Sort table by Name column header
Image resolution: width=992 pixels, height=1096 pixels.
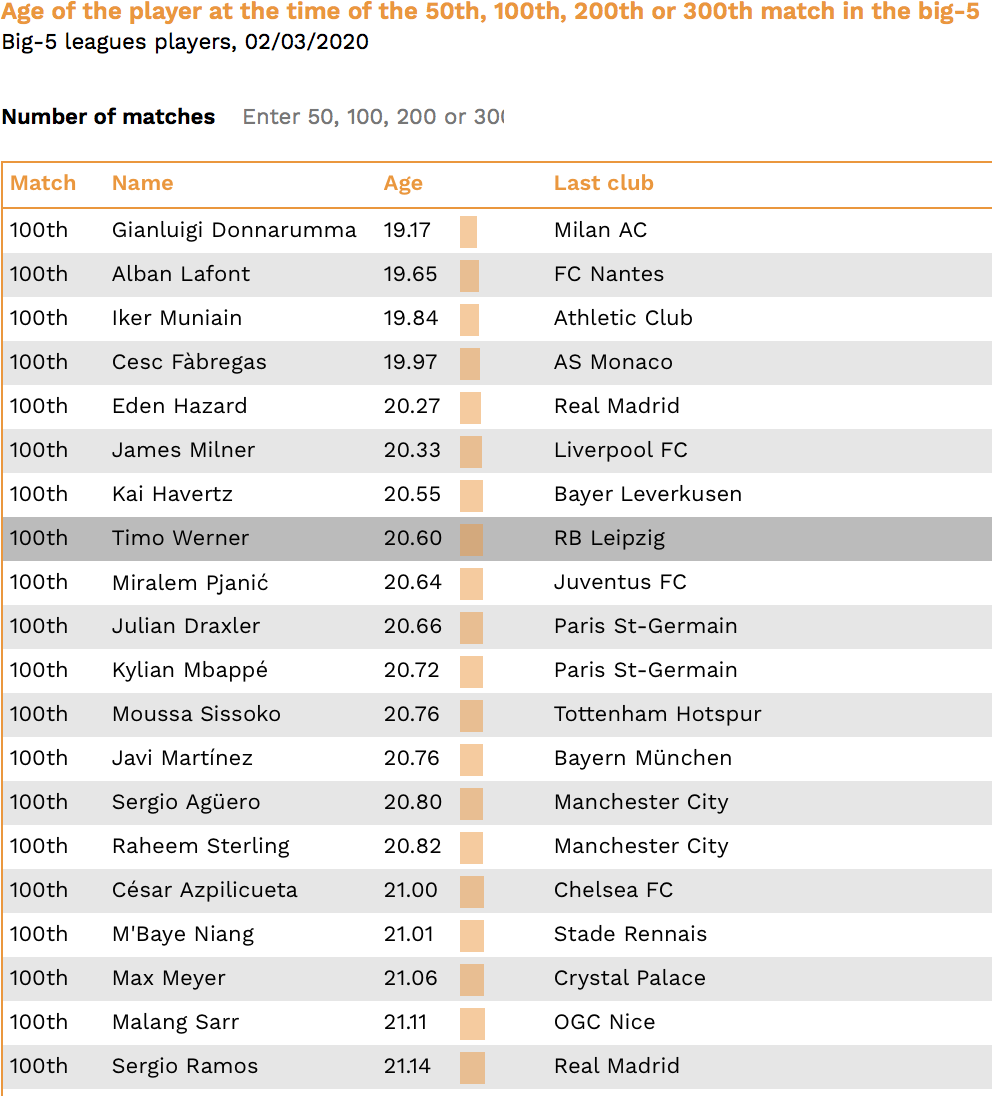click(x=143, y=183)
